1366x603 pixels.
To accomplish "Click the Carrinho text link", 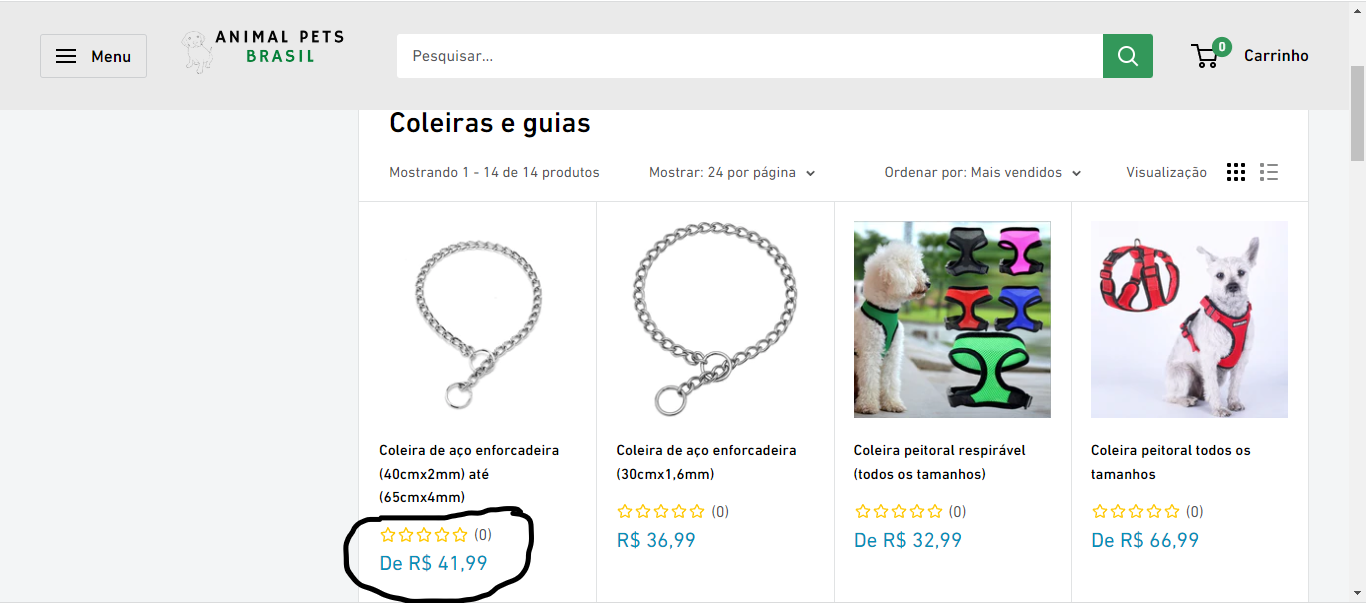I will tap(1276, 56).
